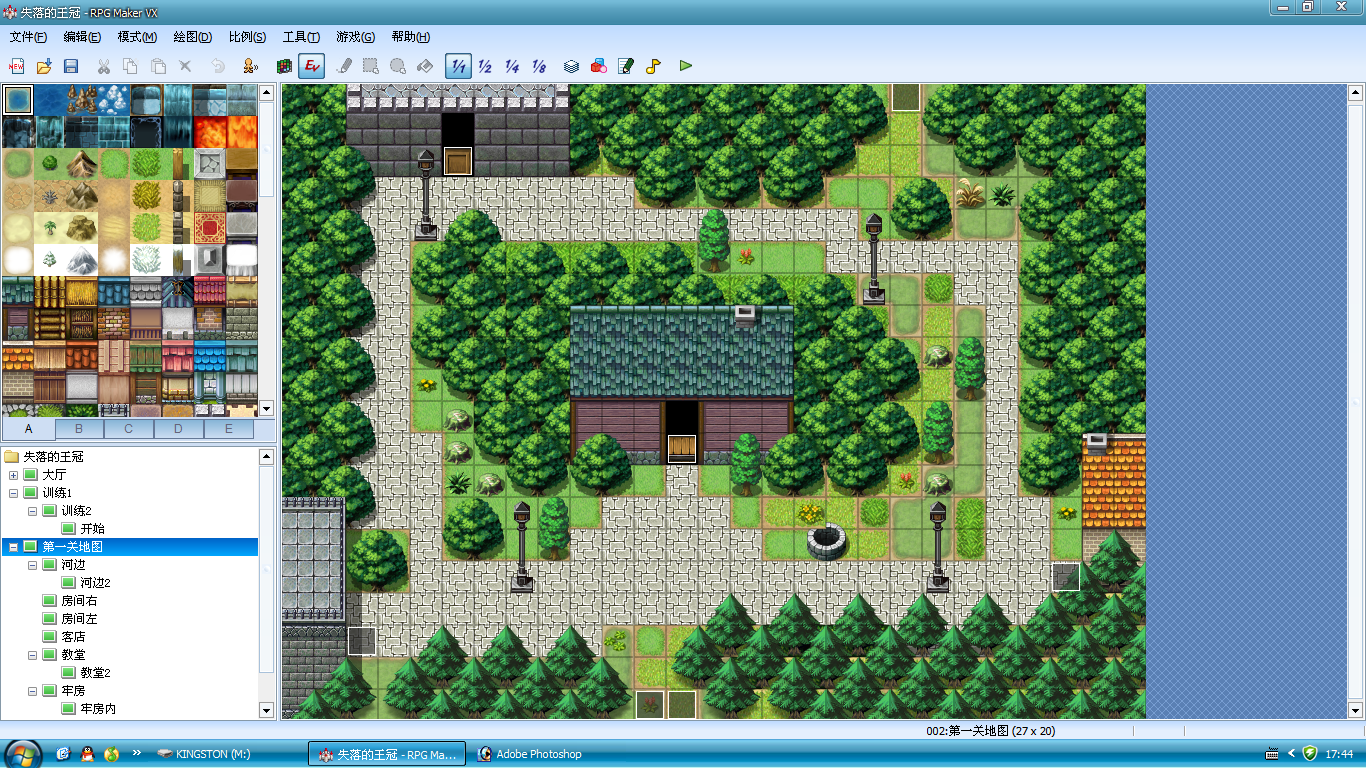Collapse the 第一关地图 map node

(x=13, y=547)
